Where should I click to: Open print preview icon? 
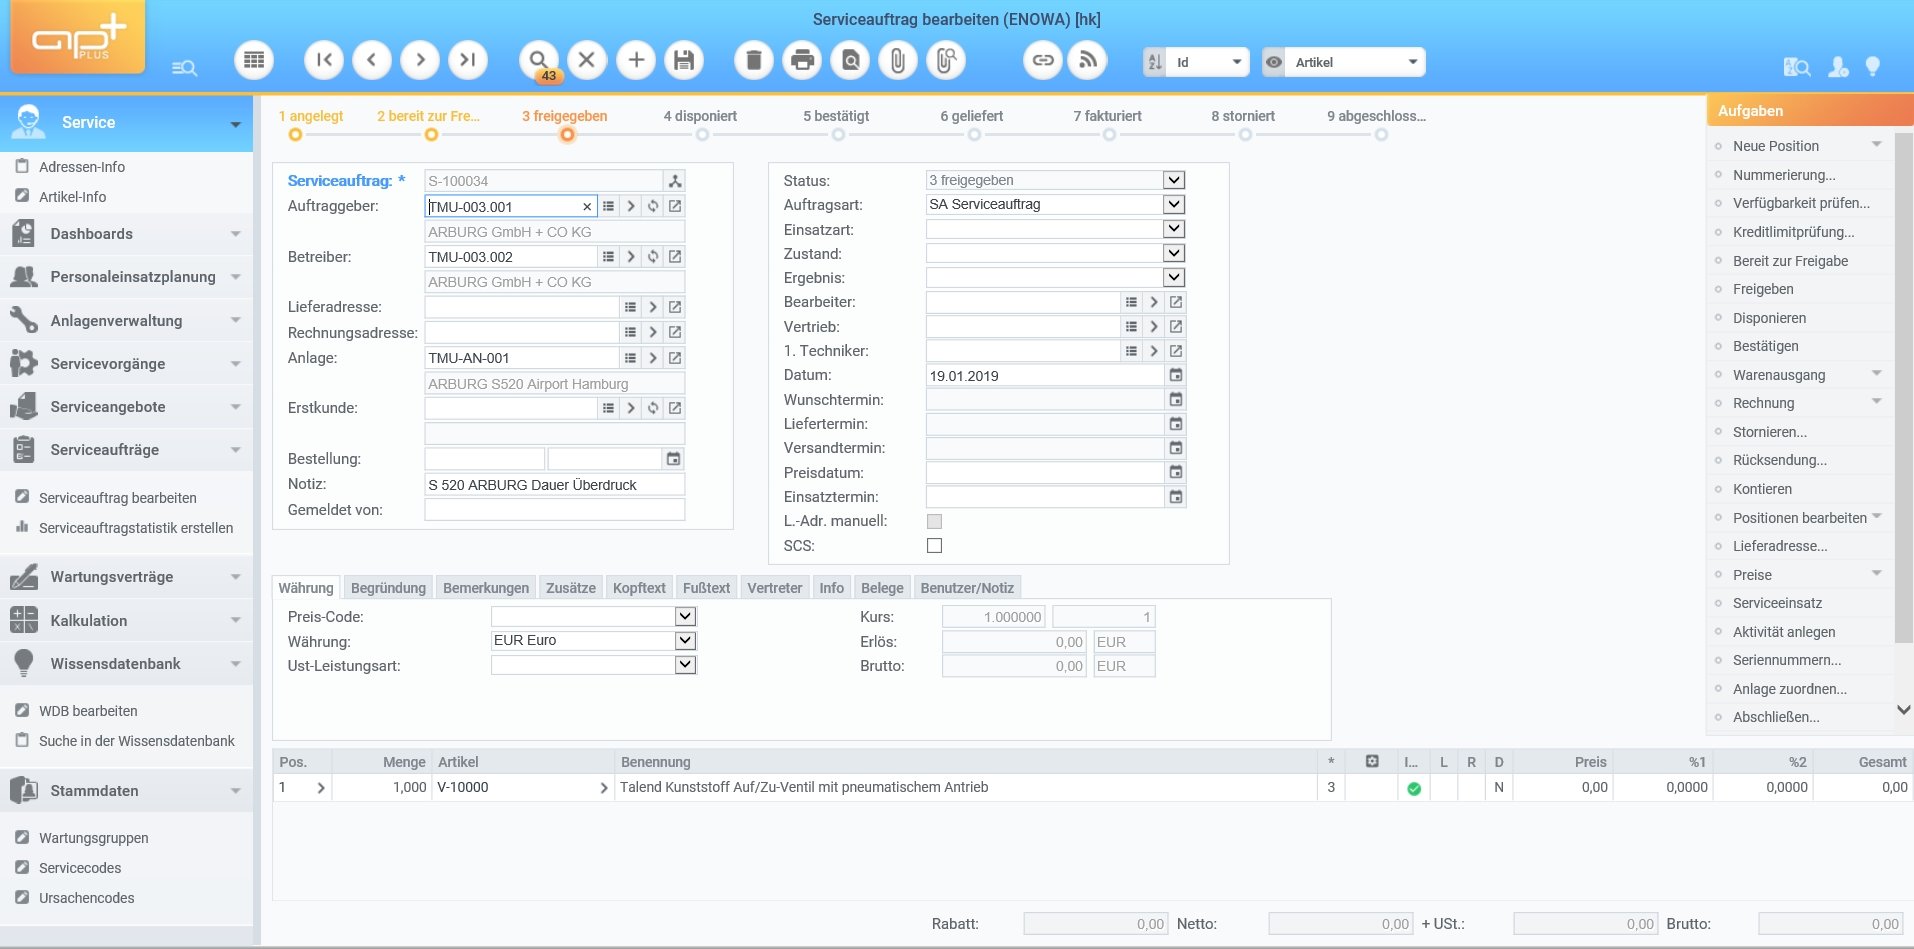850,60
